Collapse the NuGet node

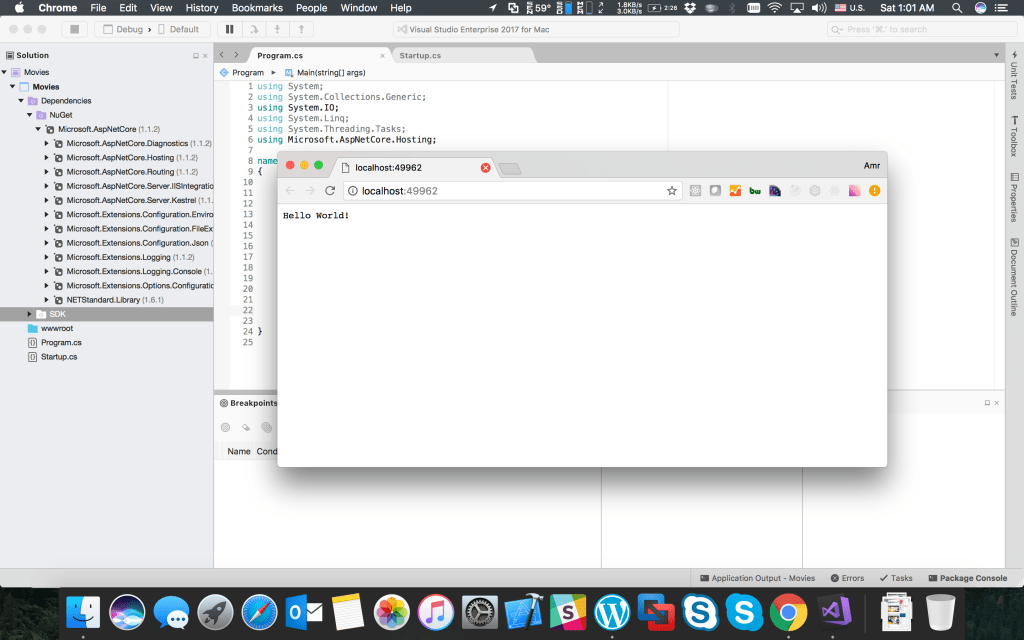29,115
